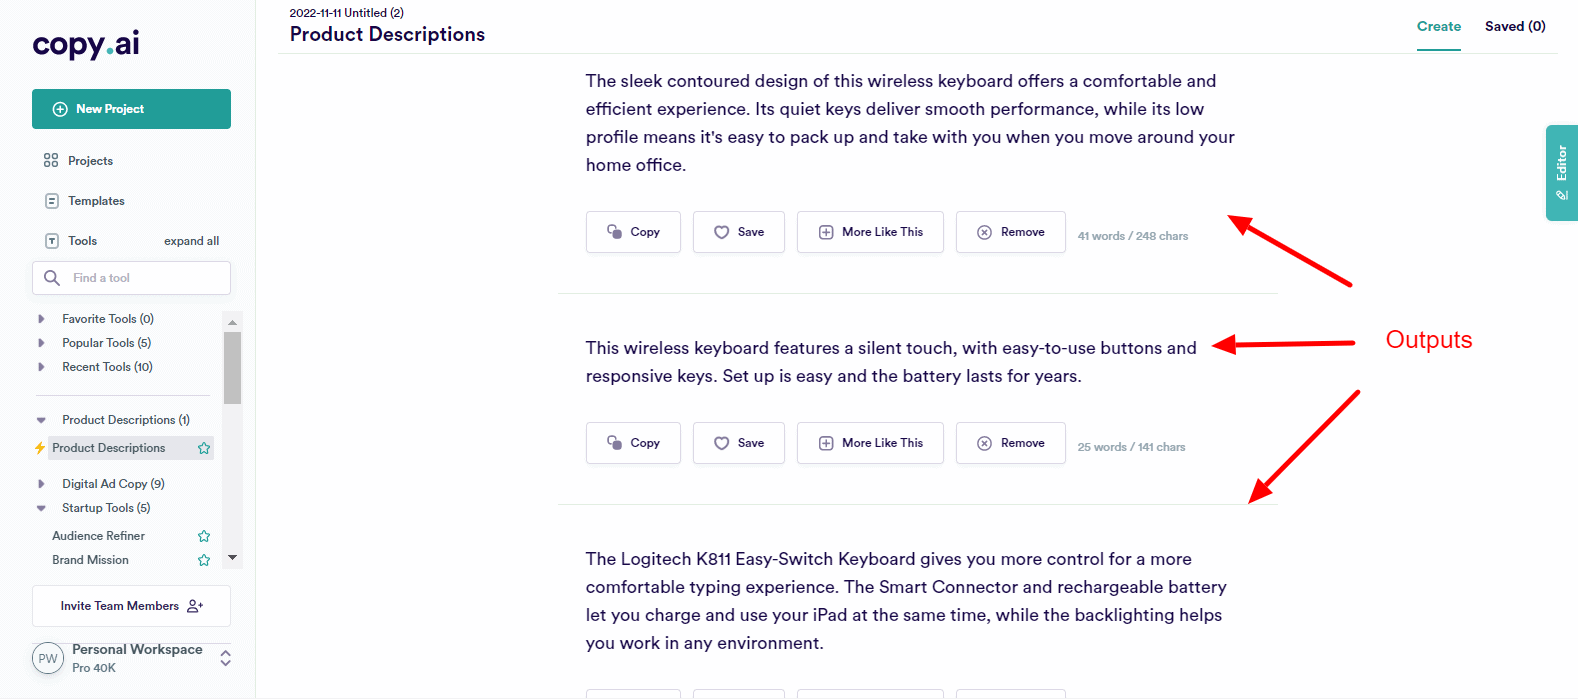The height and width of the screenshot is (699, 1578).
Task: Expand the Digital Ad Copy (9) group
Action: pyautogui.click(x=41, y=484)
